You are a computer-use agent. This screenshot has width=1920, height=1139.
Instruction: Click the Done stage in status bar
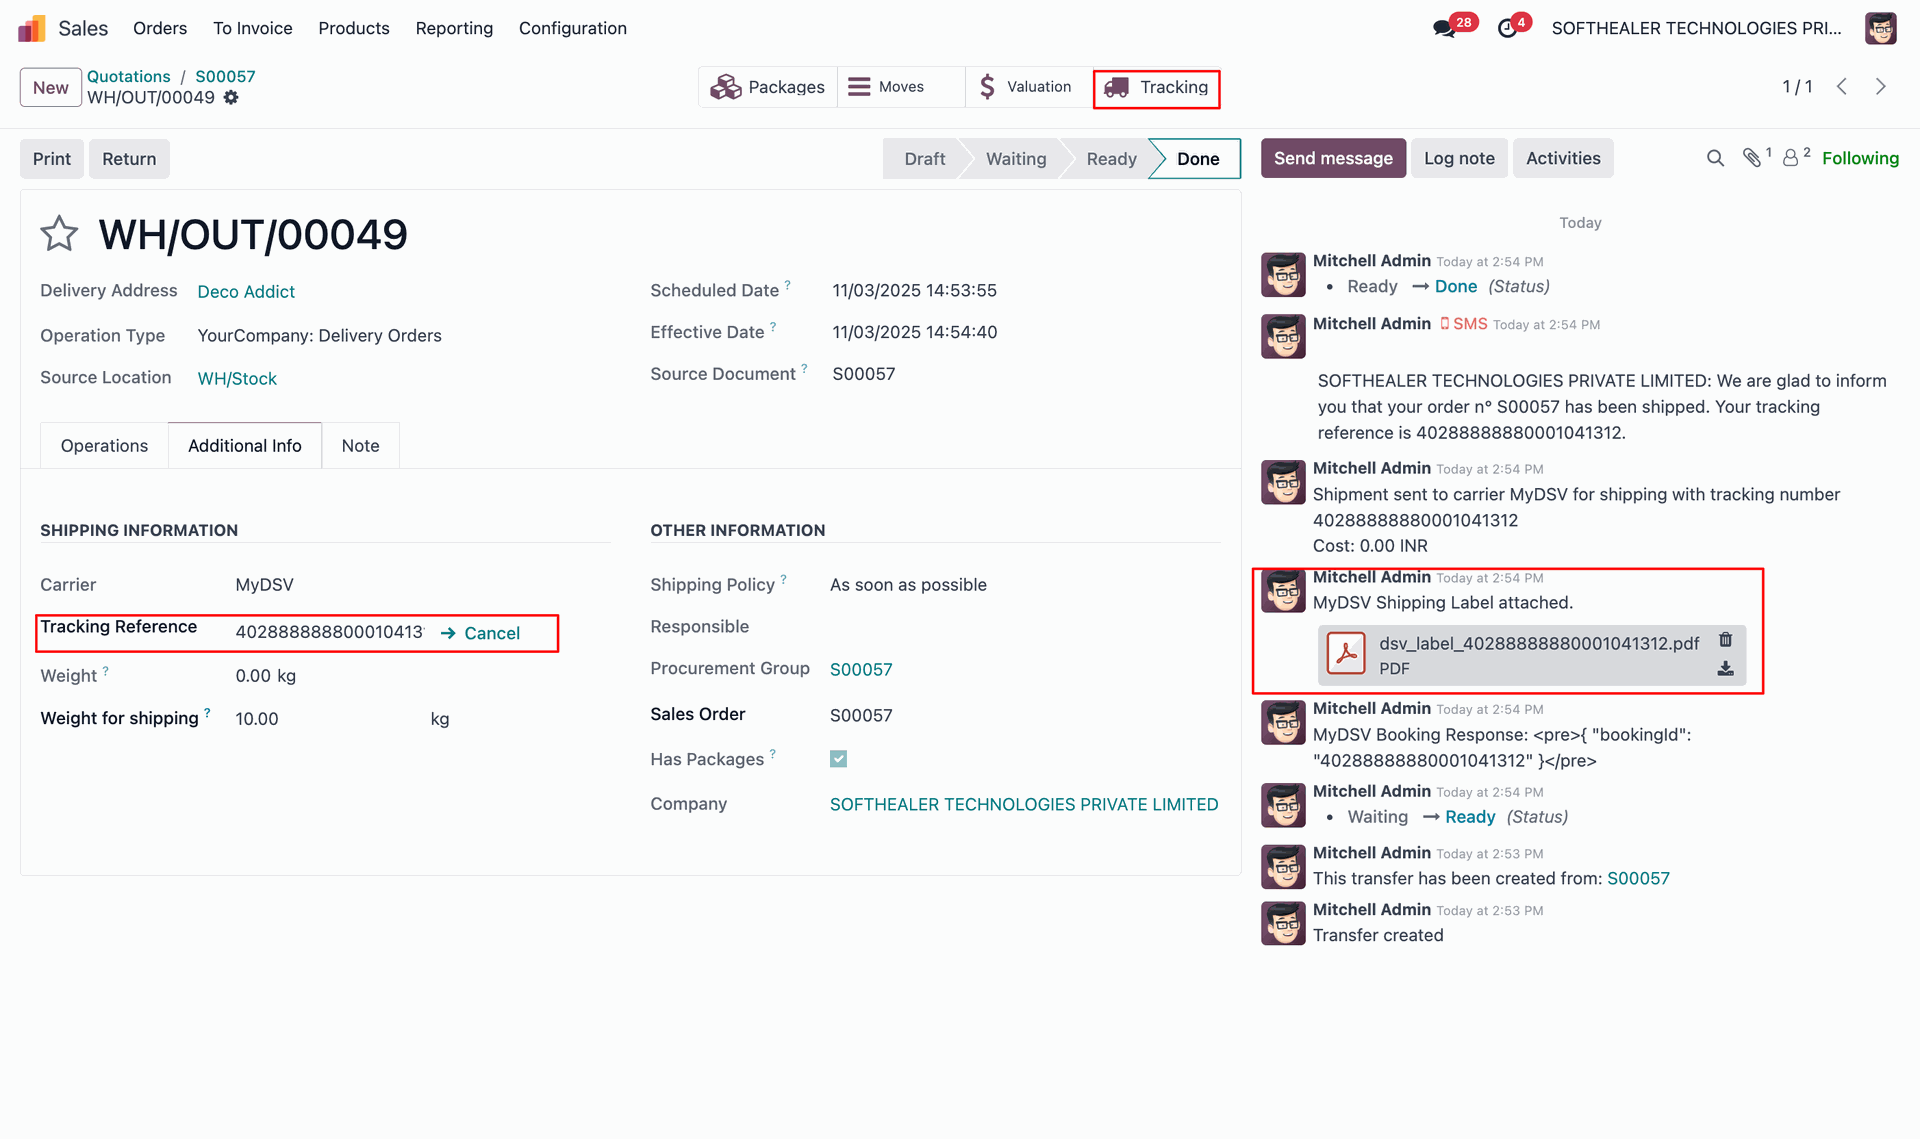1197,159
